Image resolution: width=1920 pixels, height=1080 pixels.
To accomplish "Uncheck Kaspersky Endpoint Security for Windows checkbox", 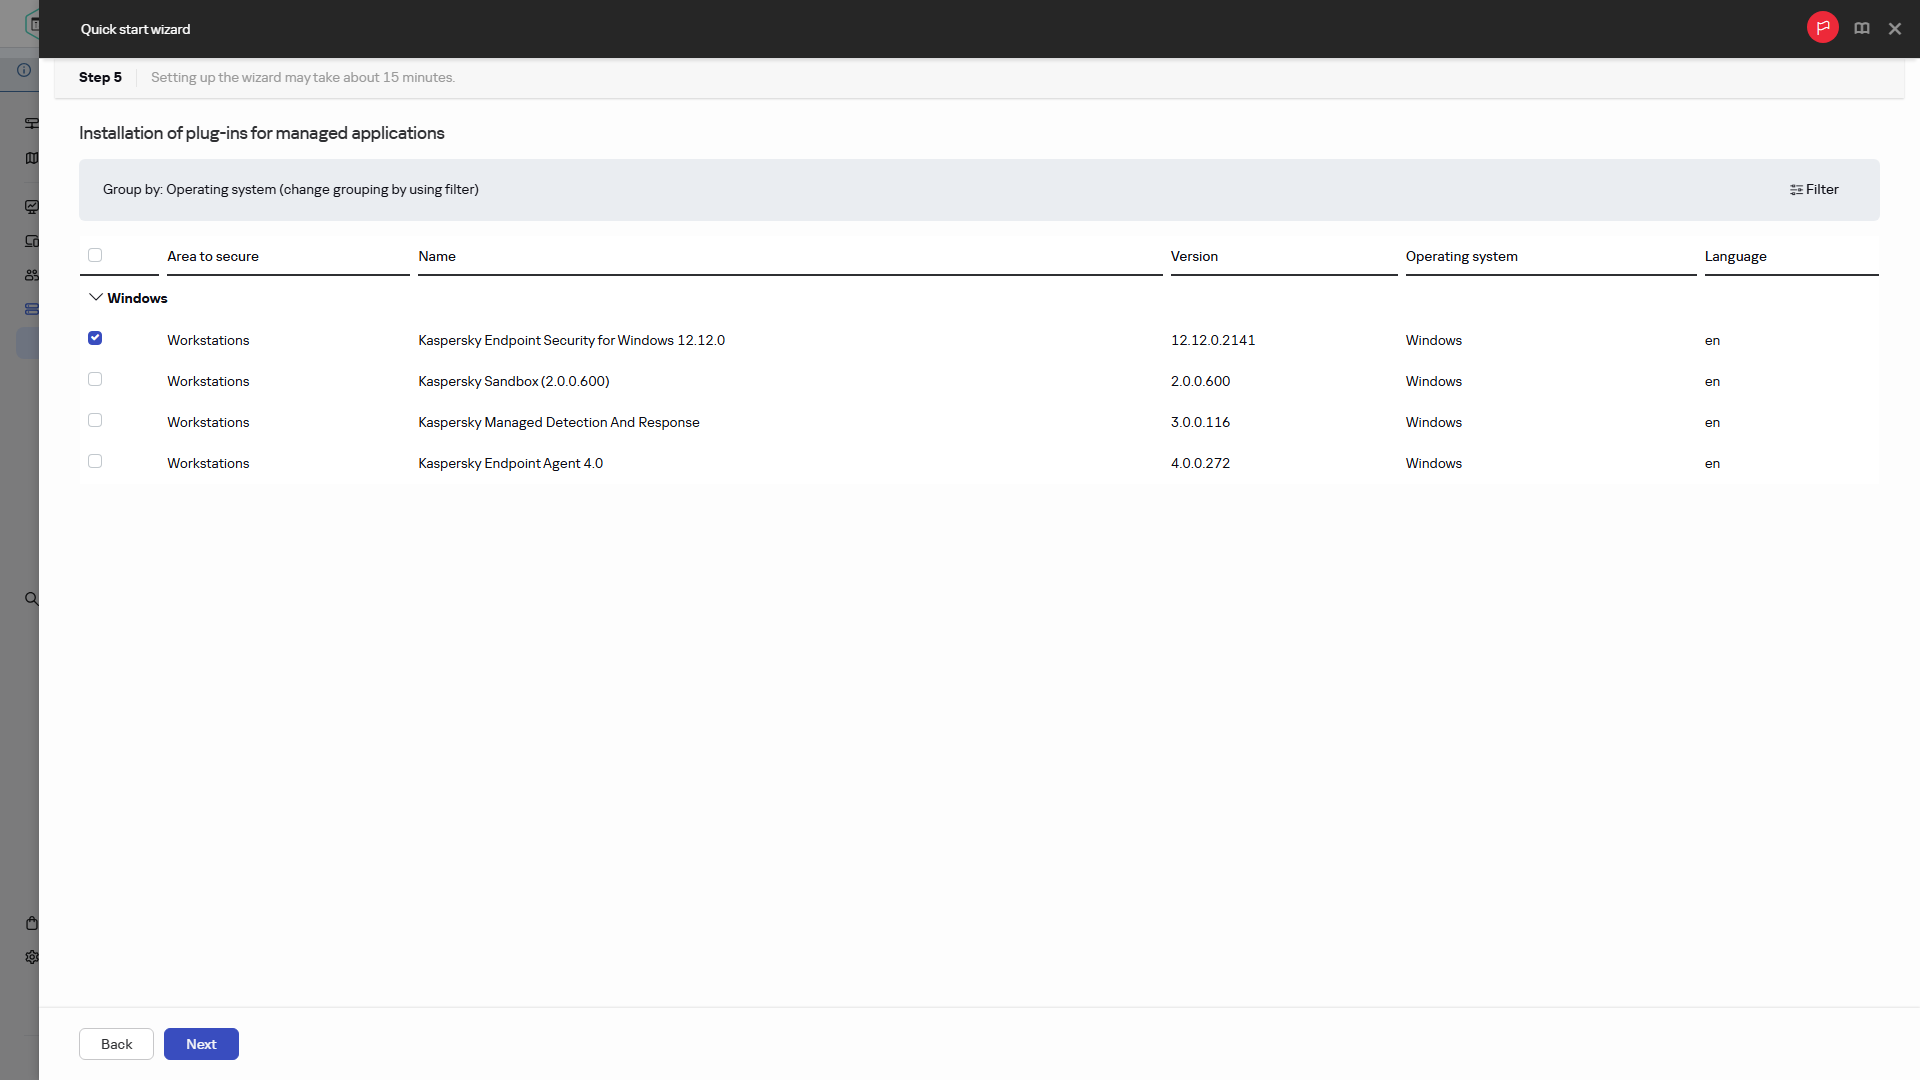I will pyautogui.click(x=95, y=338).
